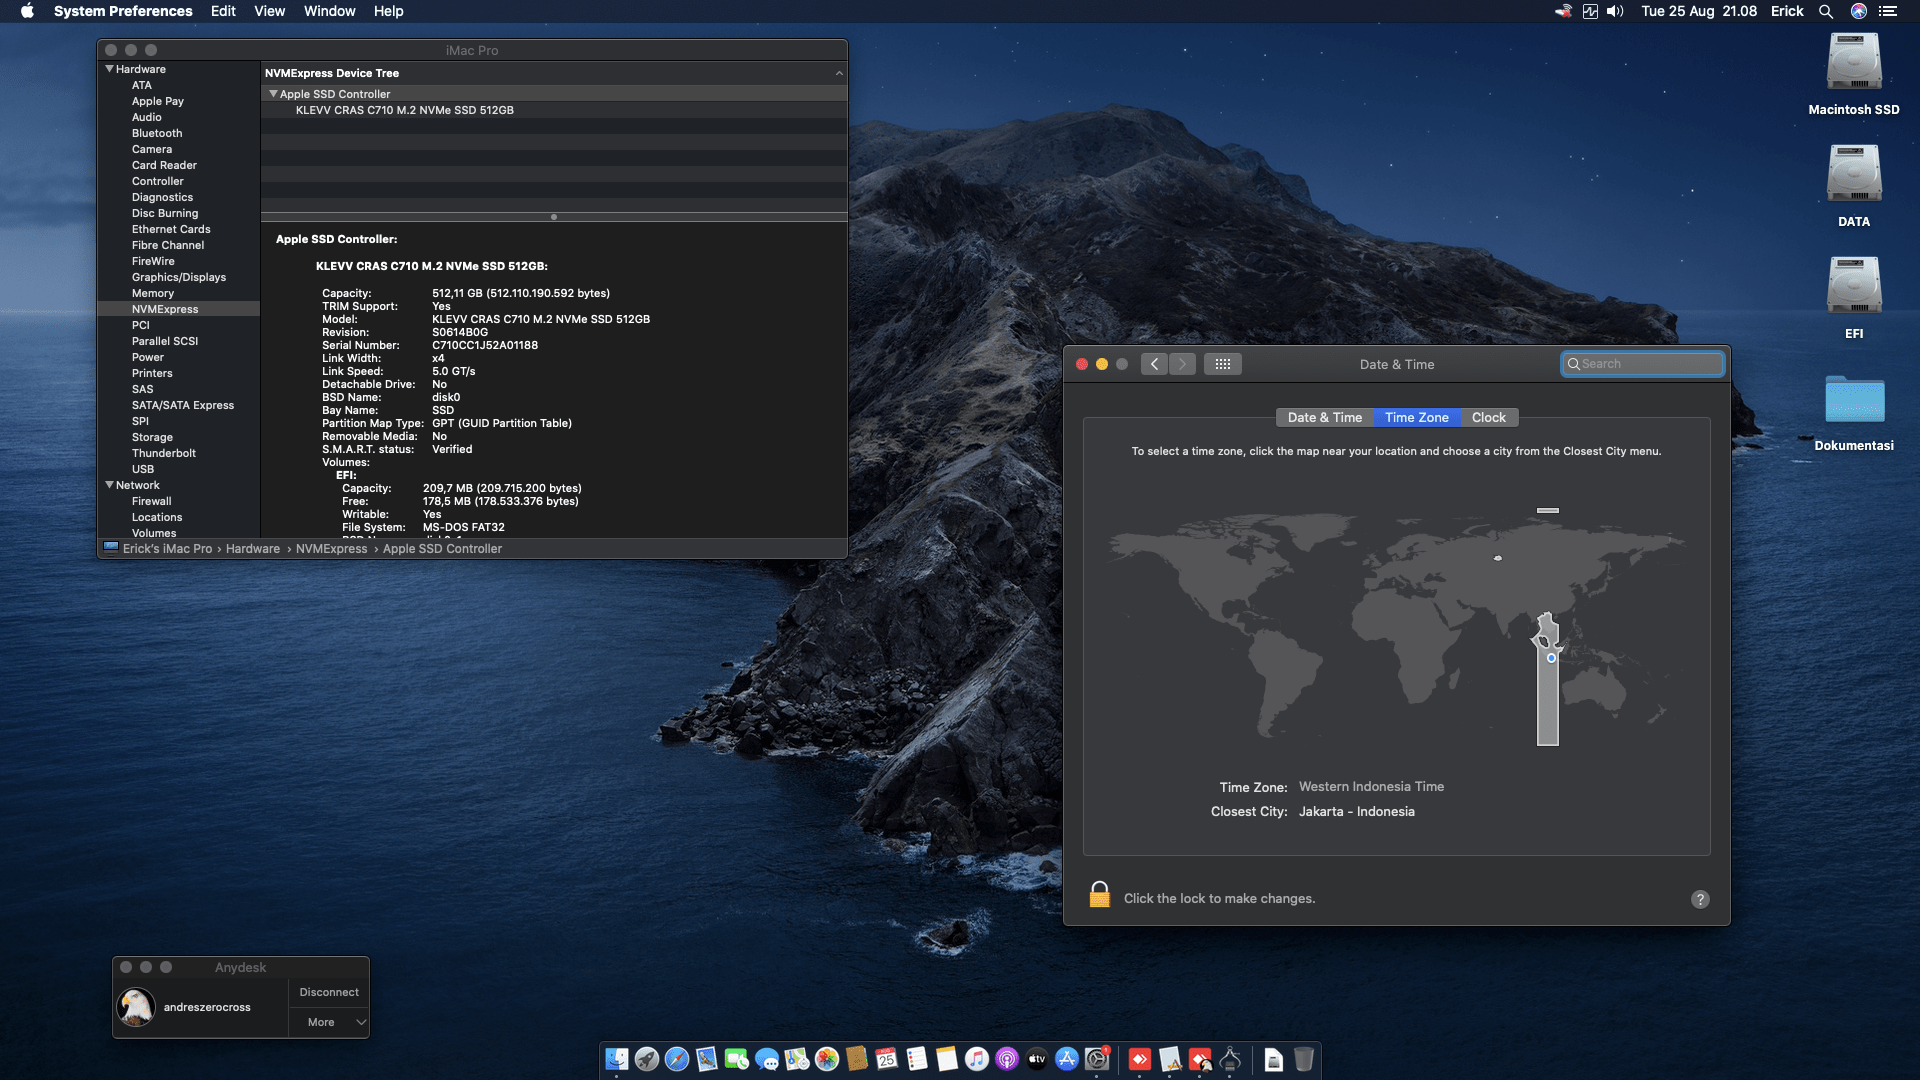Click Hardware in the path bar
The width and height of the screenshot is (1920, 1080).
[253, 549]
